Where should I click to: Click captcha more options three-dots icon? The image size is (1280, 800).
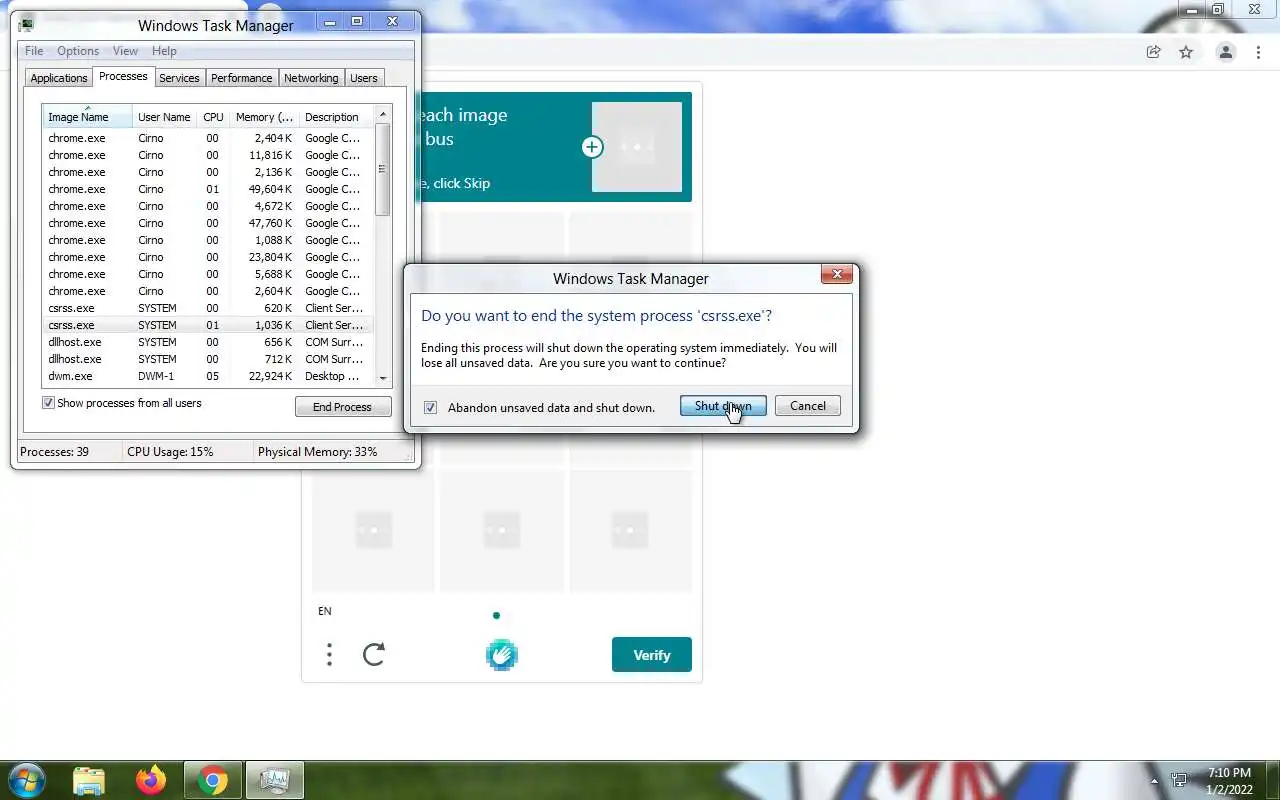[329, 655]
